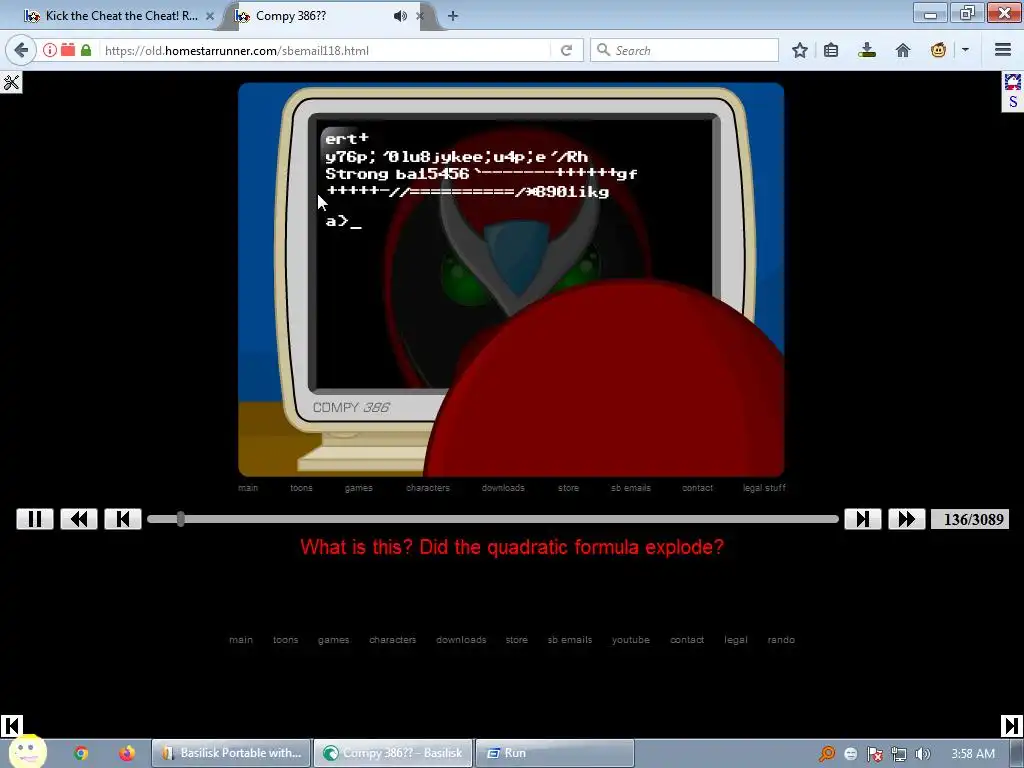Viewport: 1024px width, 768px height.
Task: Open 'youtube' in the bottom navigation
Action: tap(631, 640)
